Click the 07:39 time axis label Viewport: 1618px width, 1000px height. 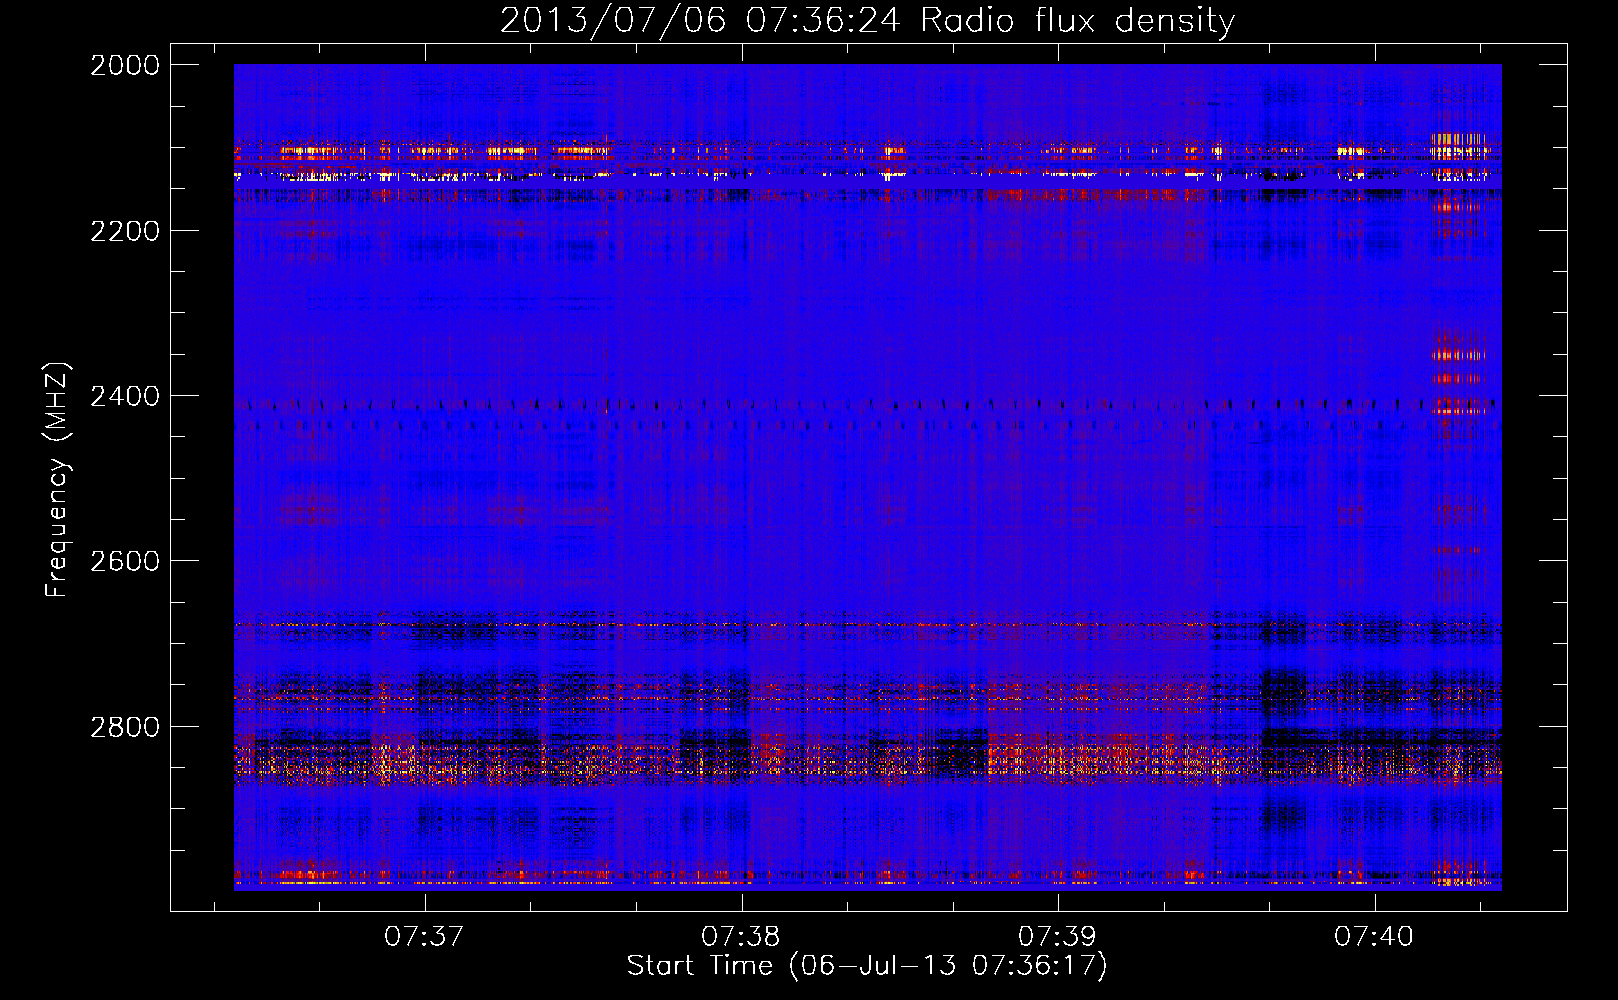click(x=1057, y=936)
